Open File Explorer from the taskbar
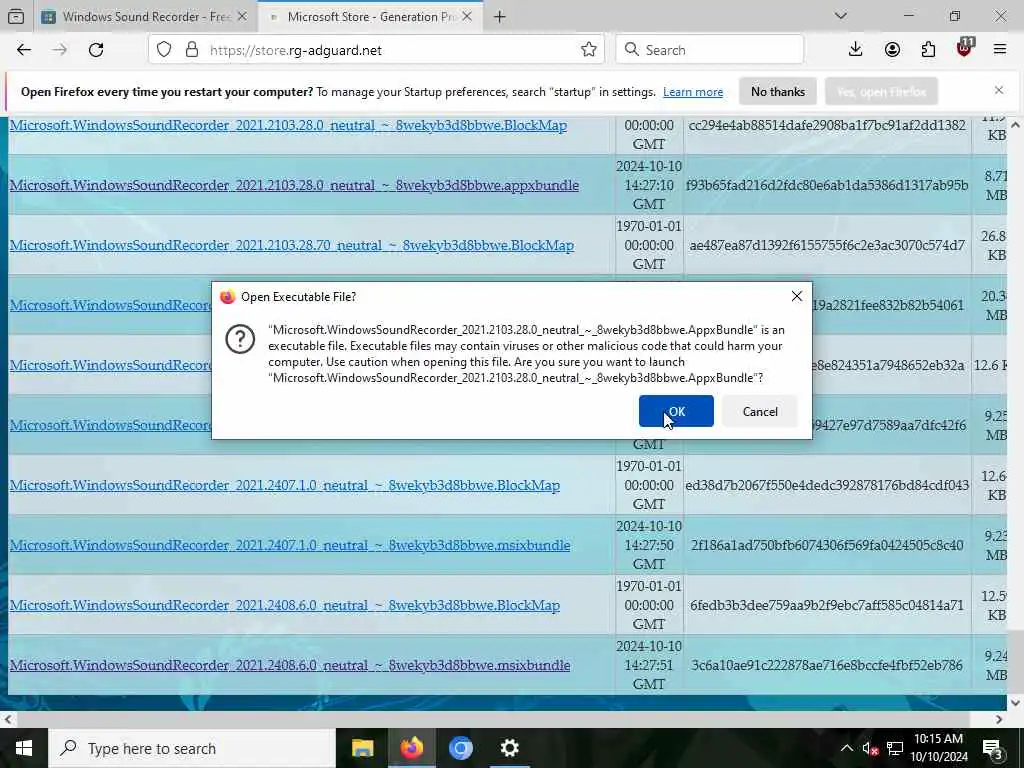Image resolution: width=1024 pixels, height=768 pixels. click(x=362, y=748)
